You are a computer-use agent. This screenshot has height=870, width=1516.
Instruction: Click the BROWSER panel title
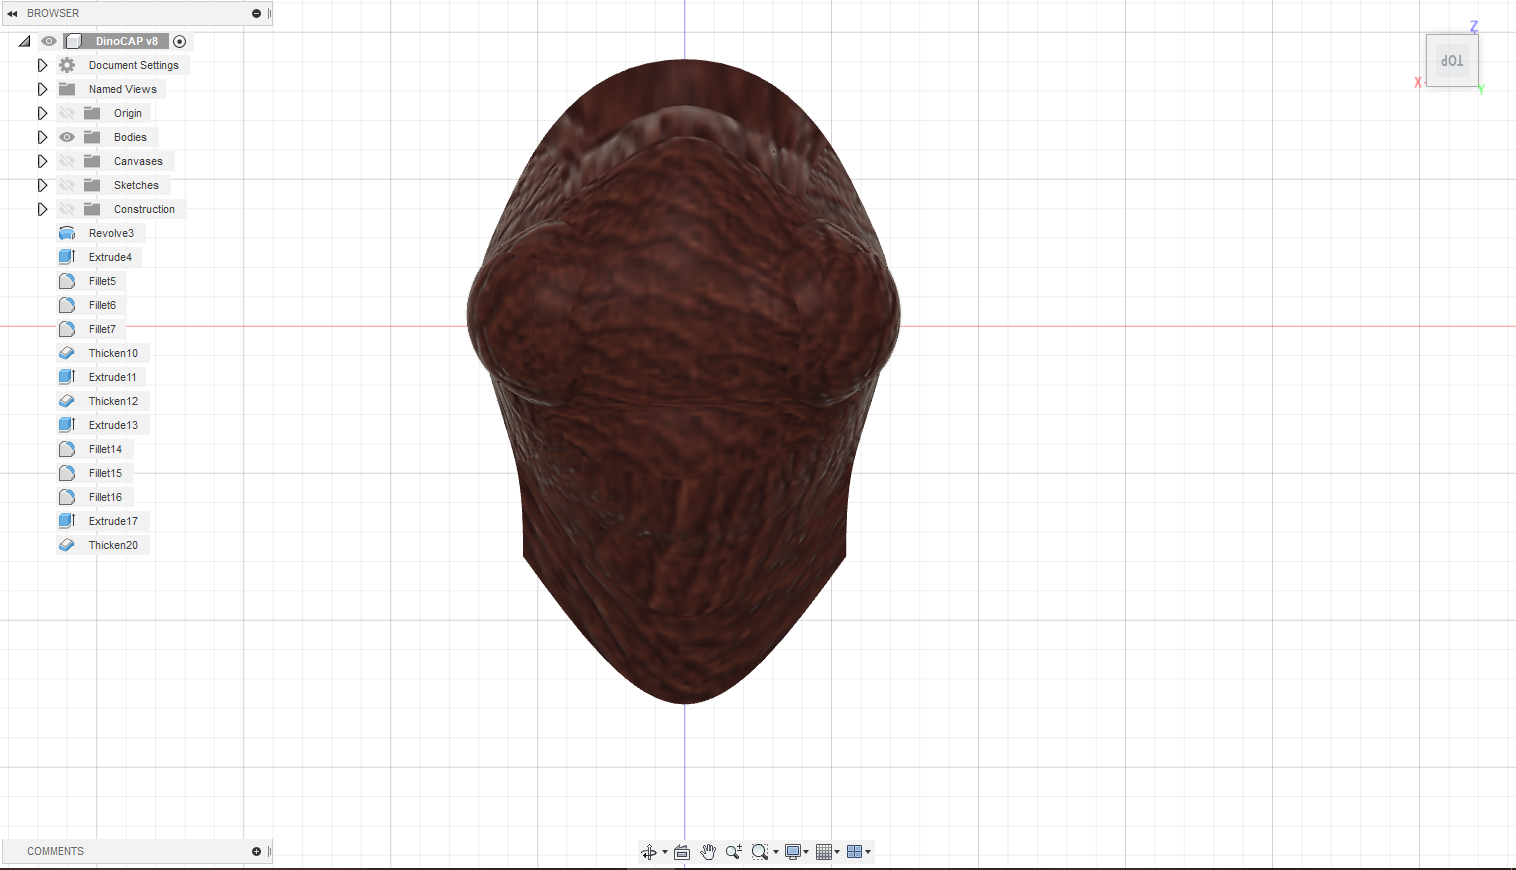[53, 14]
